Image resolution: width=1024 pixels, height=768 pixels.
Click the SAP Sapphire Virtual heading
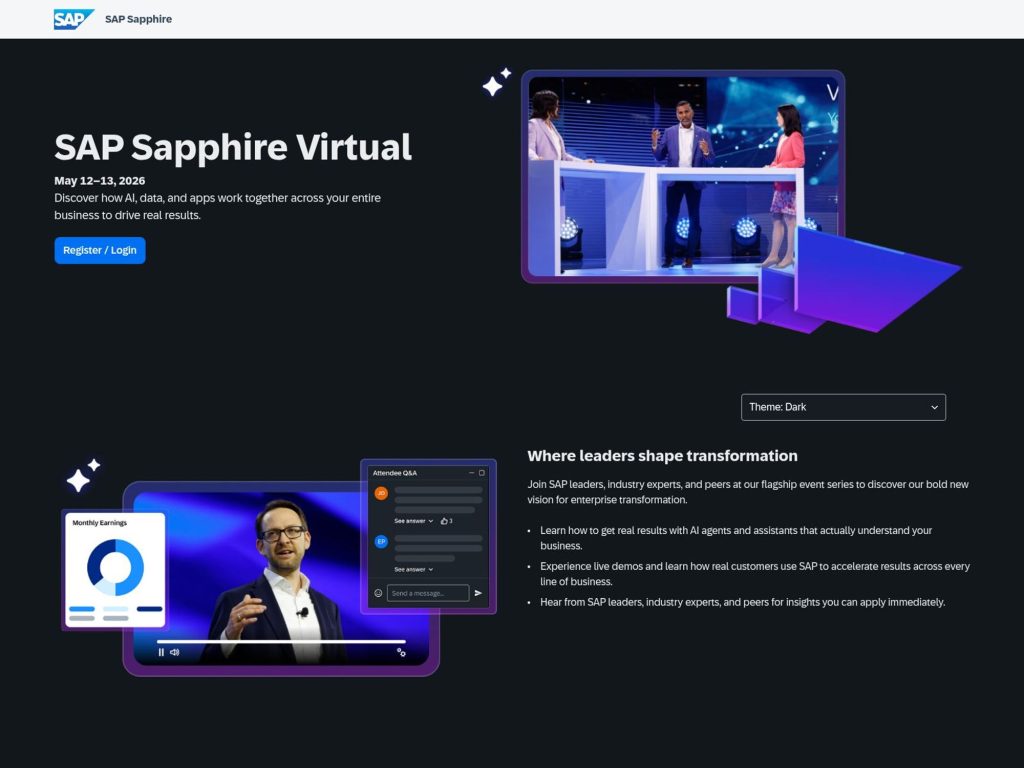(232, 147)
